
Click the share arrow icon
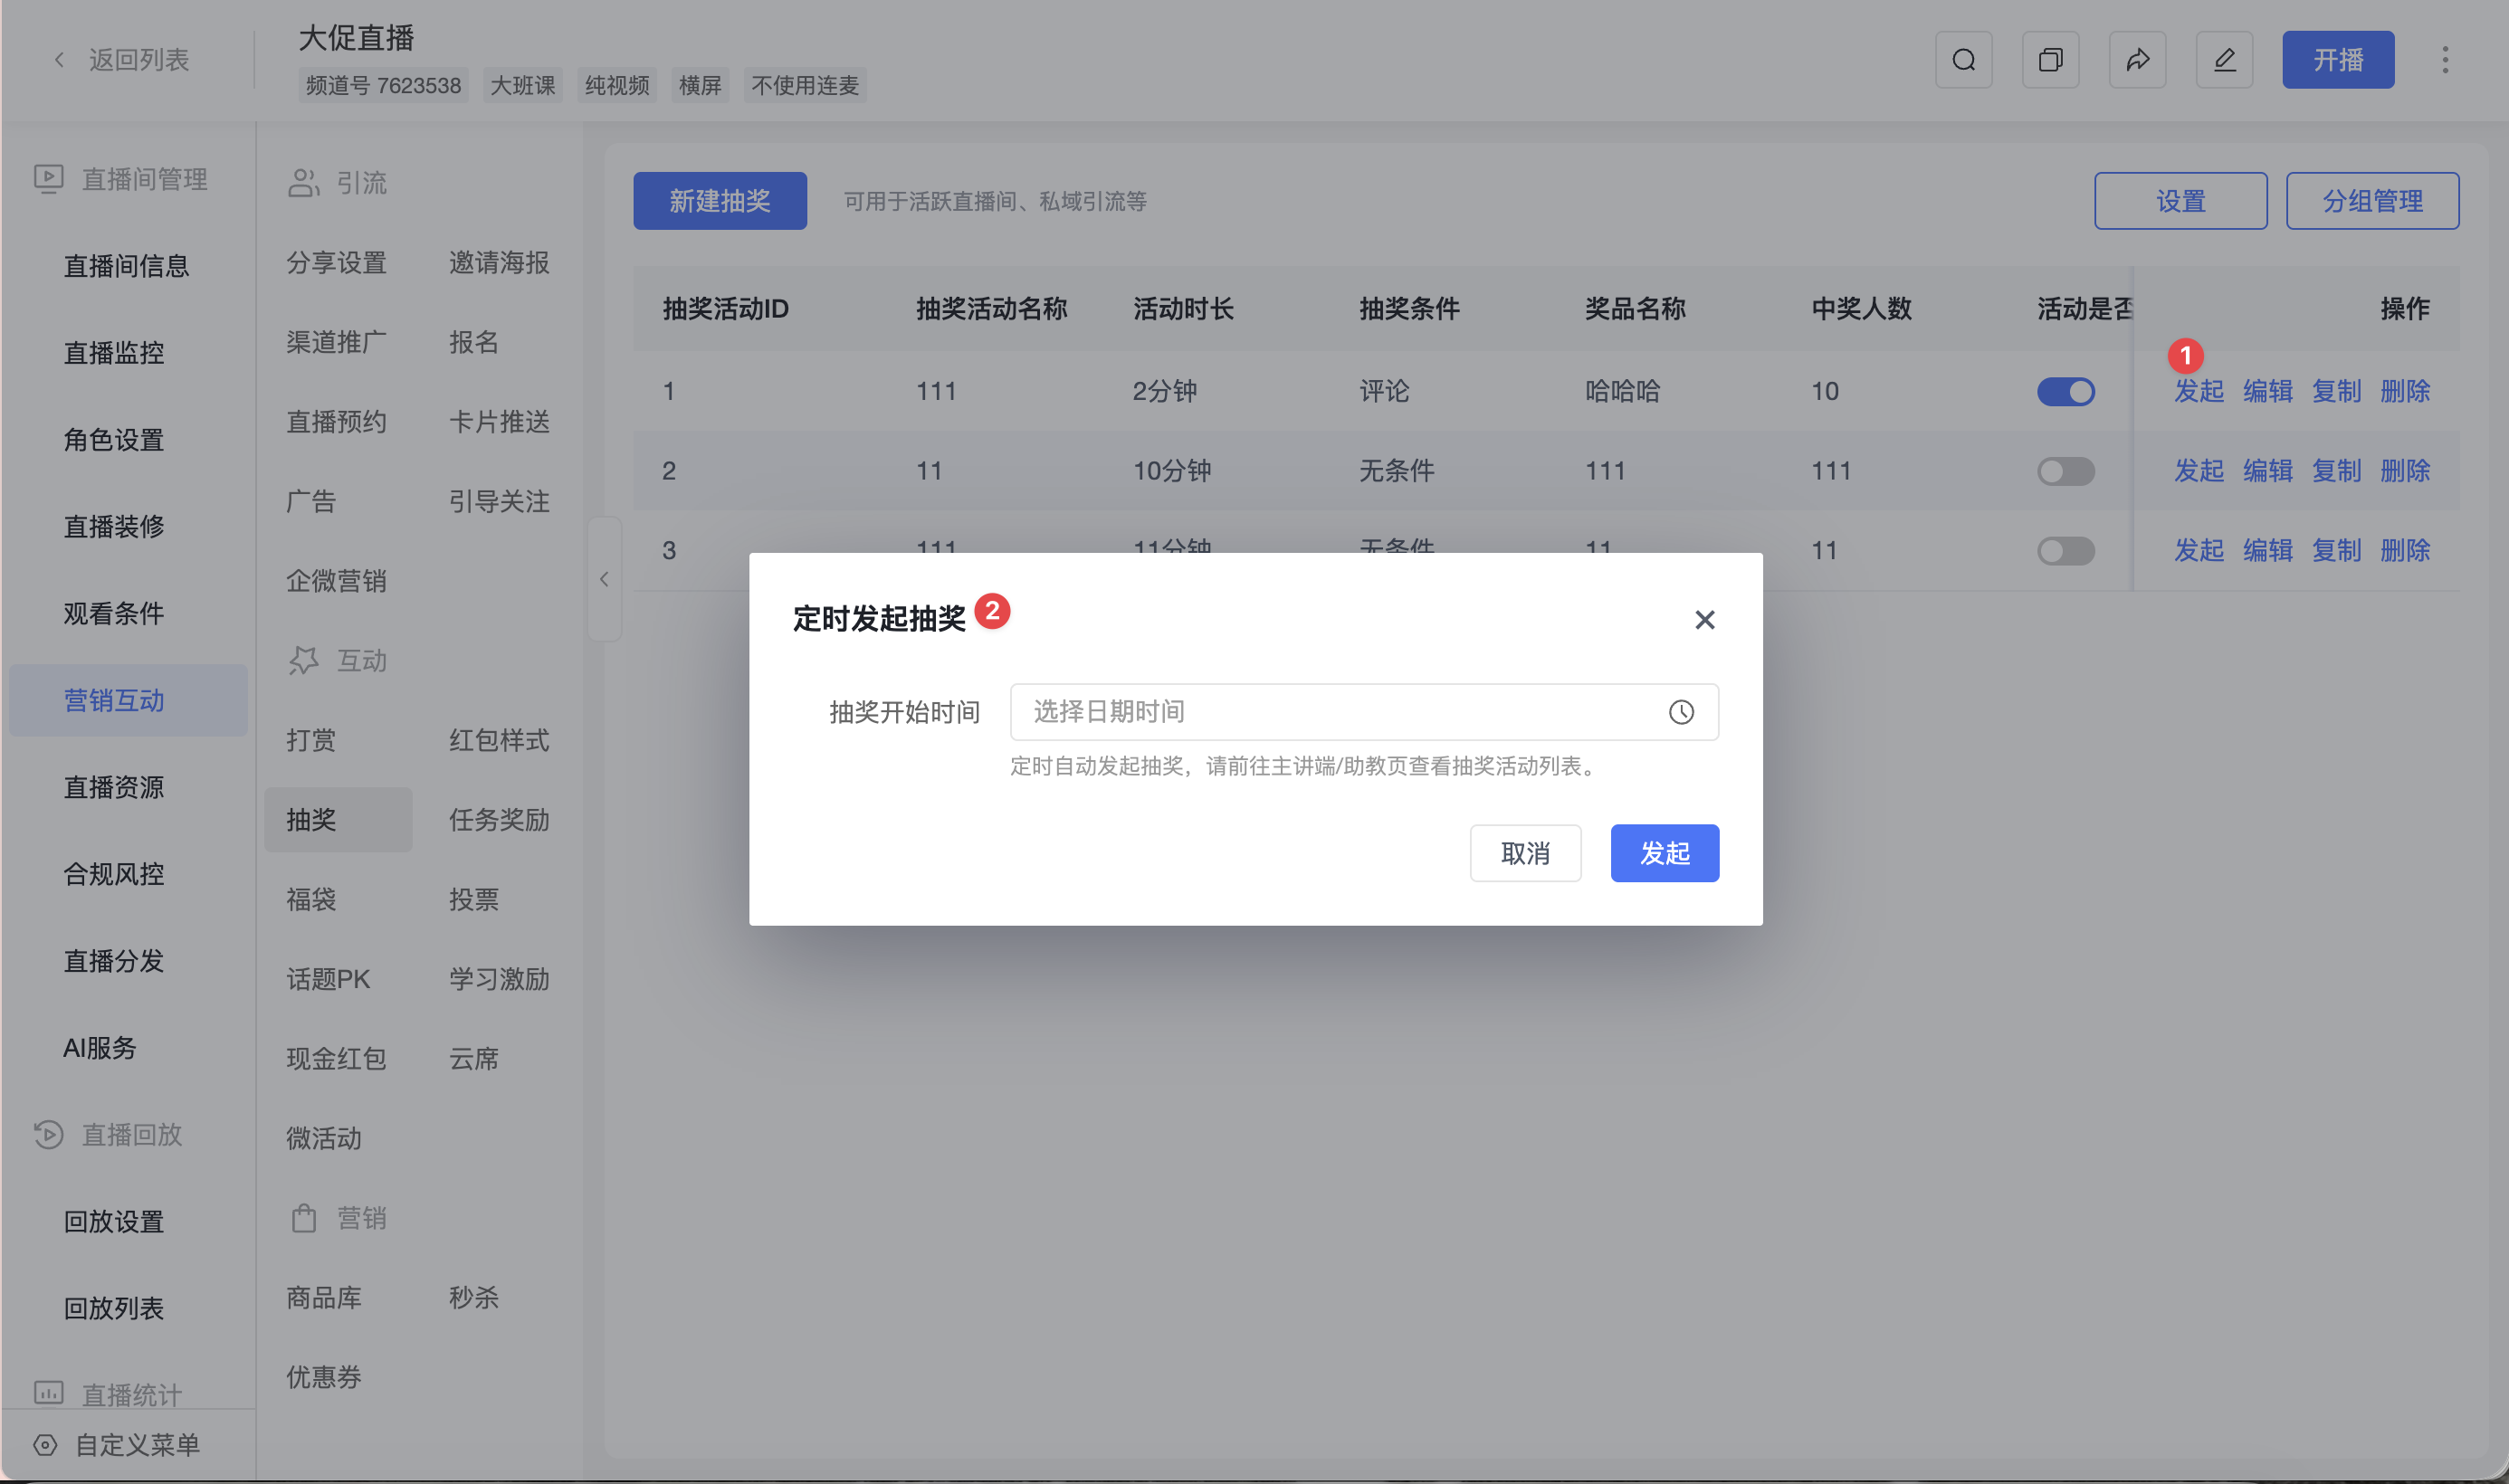(2137, 60)
